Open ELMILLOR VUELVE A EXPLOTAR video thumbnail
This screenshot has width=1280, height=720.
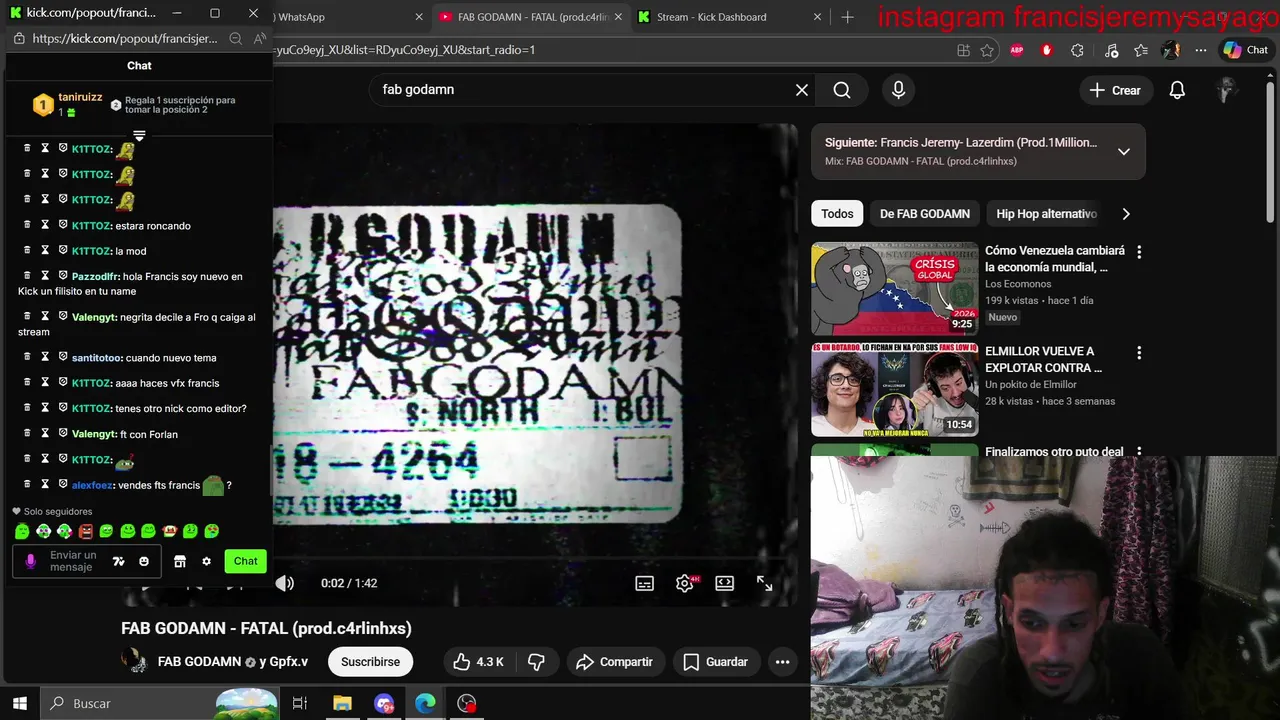pyautogui.click(x=895, y=389)
